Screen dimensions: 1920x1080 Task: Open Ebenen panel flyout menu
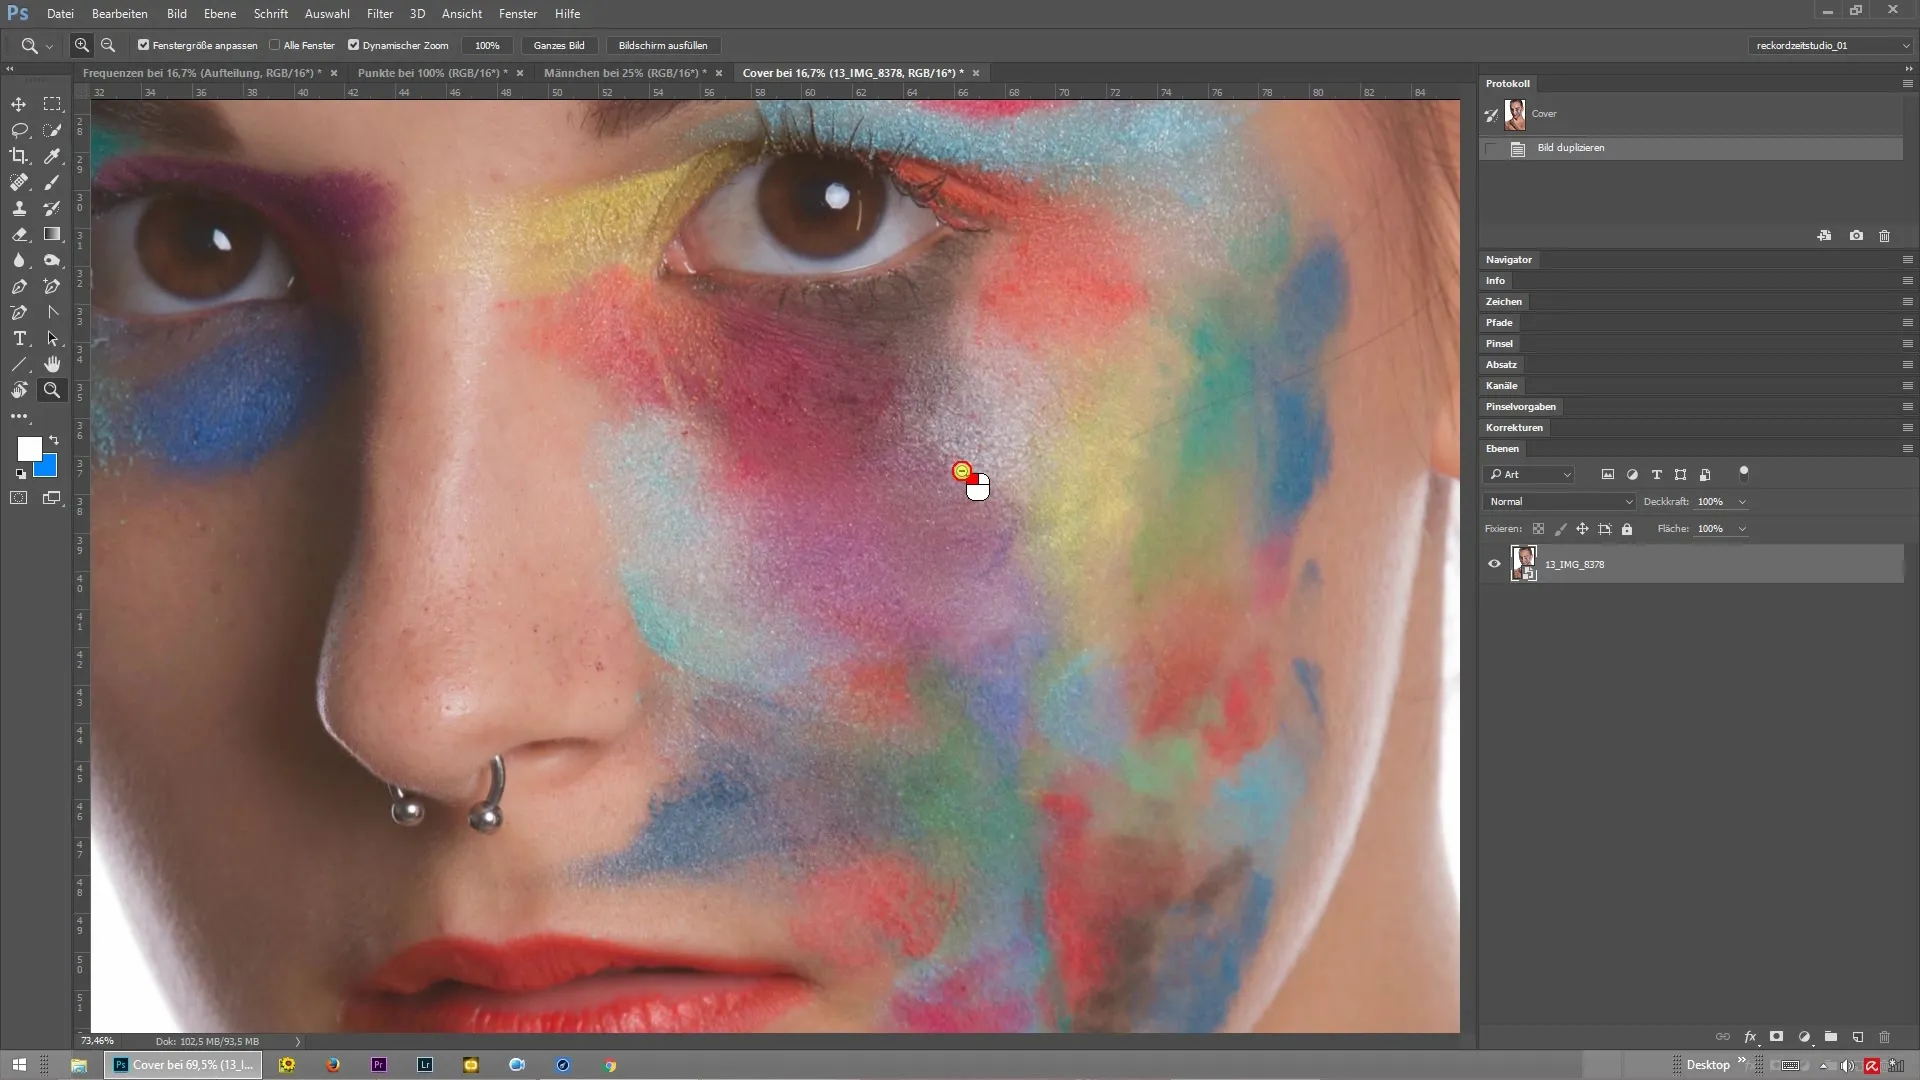1907,448
